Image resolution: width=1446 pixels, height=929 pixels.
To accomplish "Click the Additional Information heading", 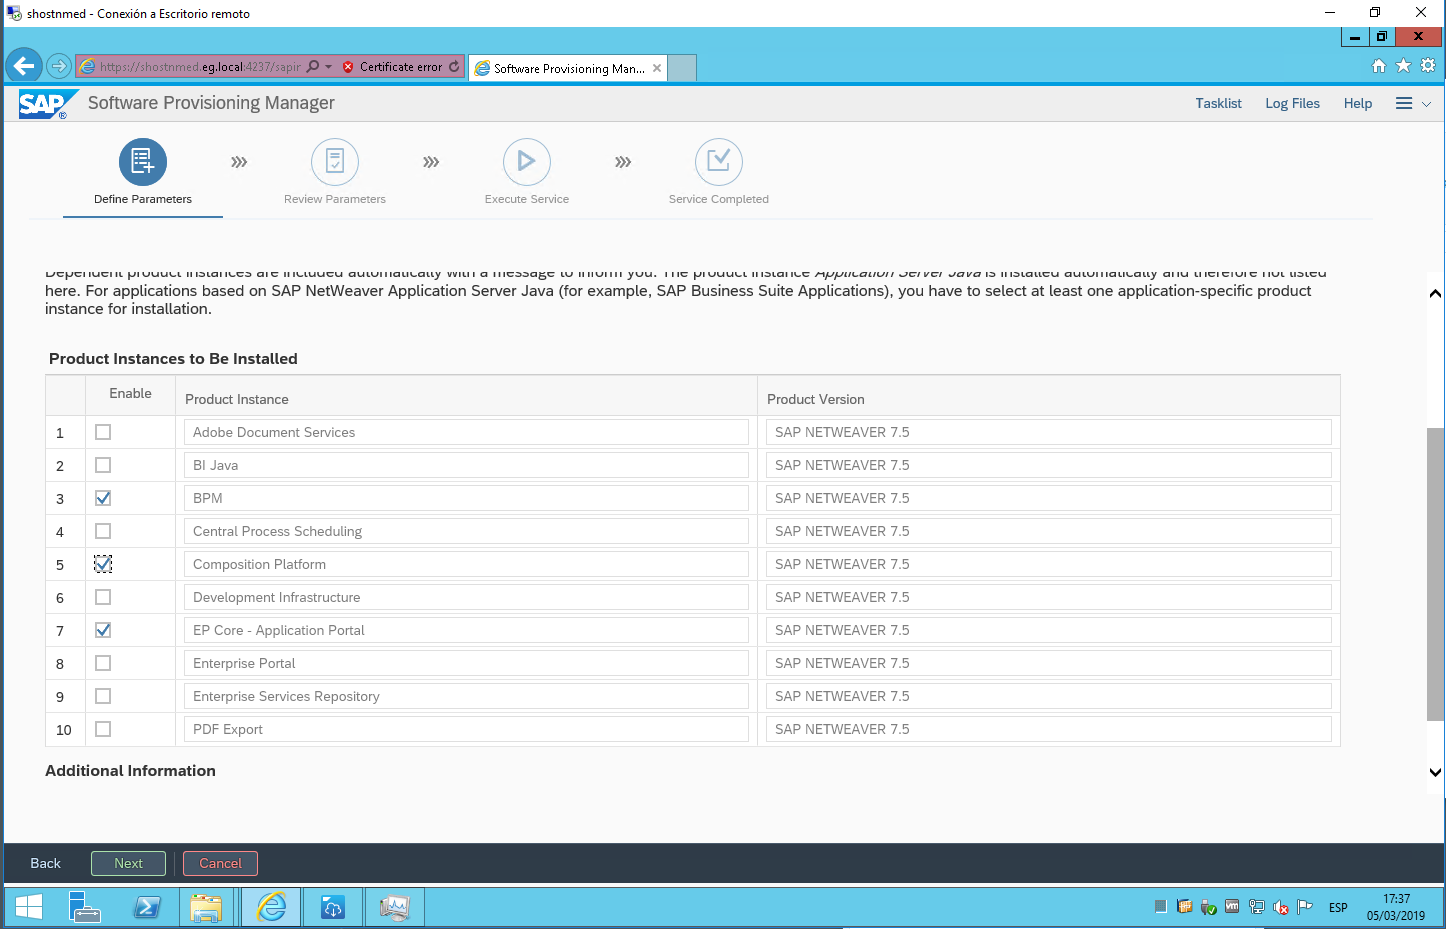I will [130, 771].
